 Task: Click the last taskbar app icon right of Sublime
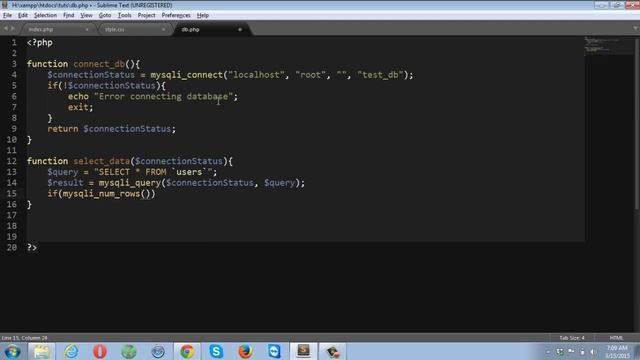(333, 351)
